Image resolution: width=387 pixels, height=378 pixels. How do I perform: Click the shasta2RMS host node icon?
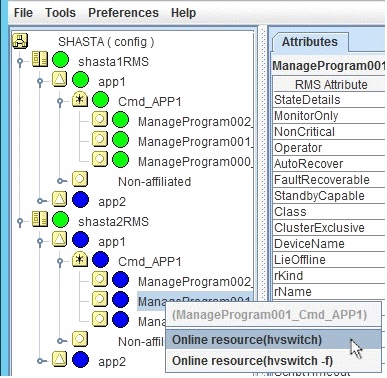coord(40,220)
